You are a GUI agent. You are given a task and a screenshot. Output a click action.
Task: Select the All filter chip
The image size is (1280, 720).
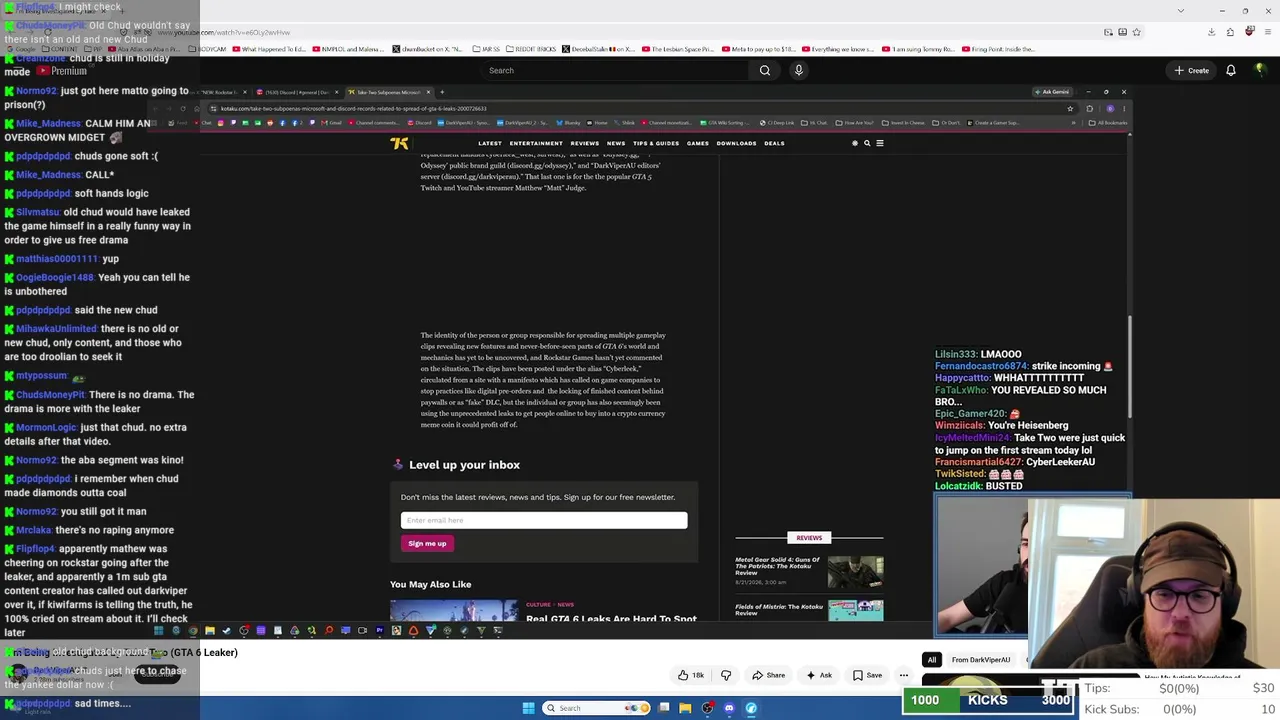click(932, 660)
